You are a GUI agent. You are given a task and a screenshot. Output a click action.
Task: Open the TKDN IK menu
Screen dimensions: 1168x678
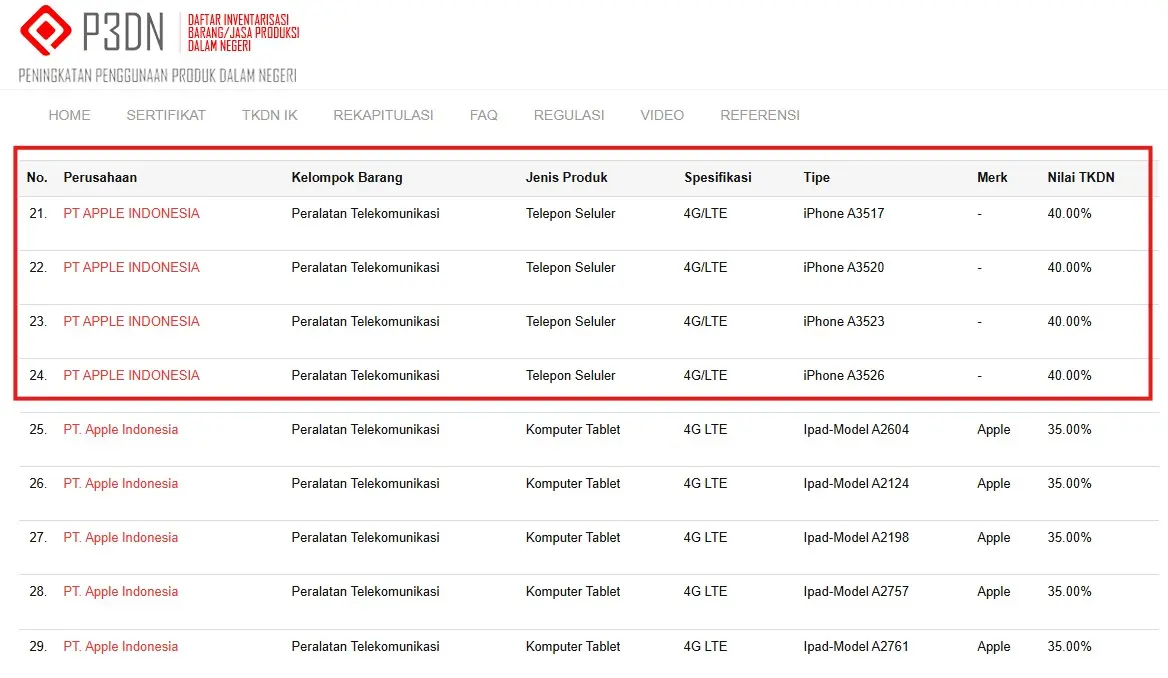[270, 115]
